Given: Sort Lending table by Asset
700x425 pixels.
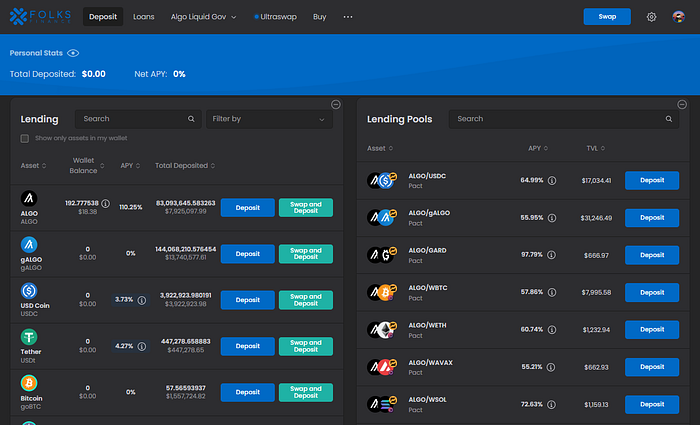Looking at the screenshot, I should point(33,166).
